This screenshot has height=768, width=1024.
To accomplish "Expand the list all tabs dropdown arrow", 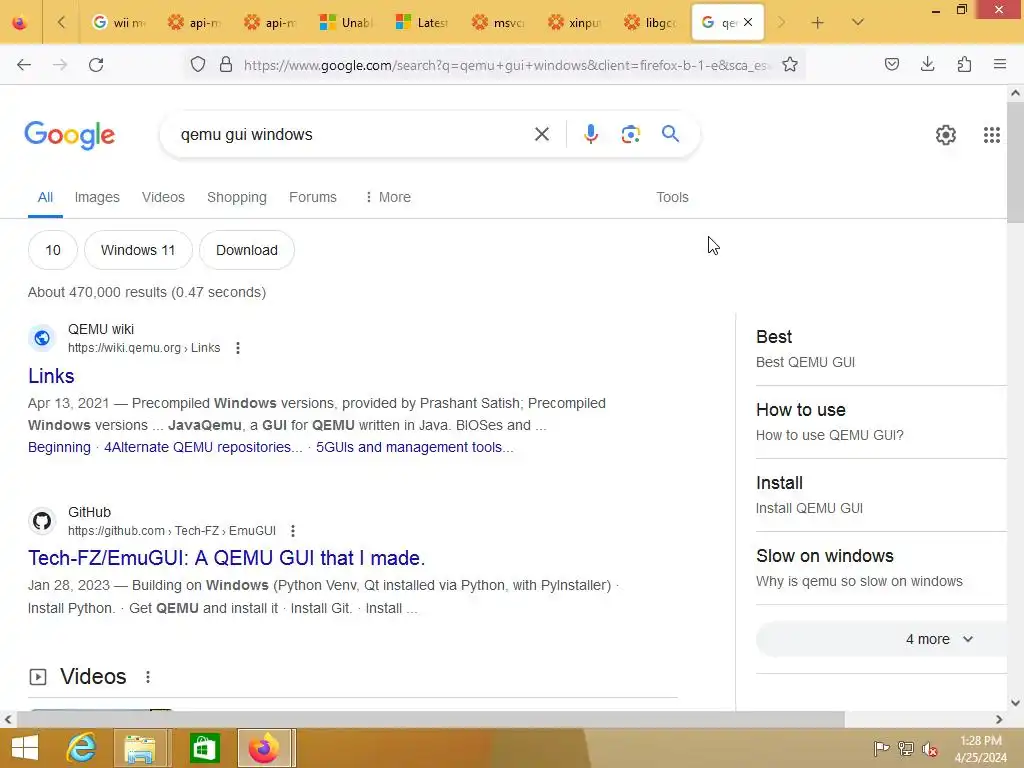I will coord(857,23).
